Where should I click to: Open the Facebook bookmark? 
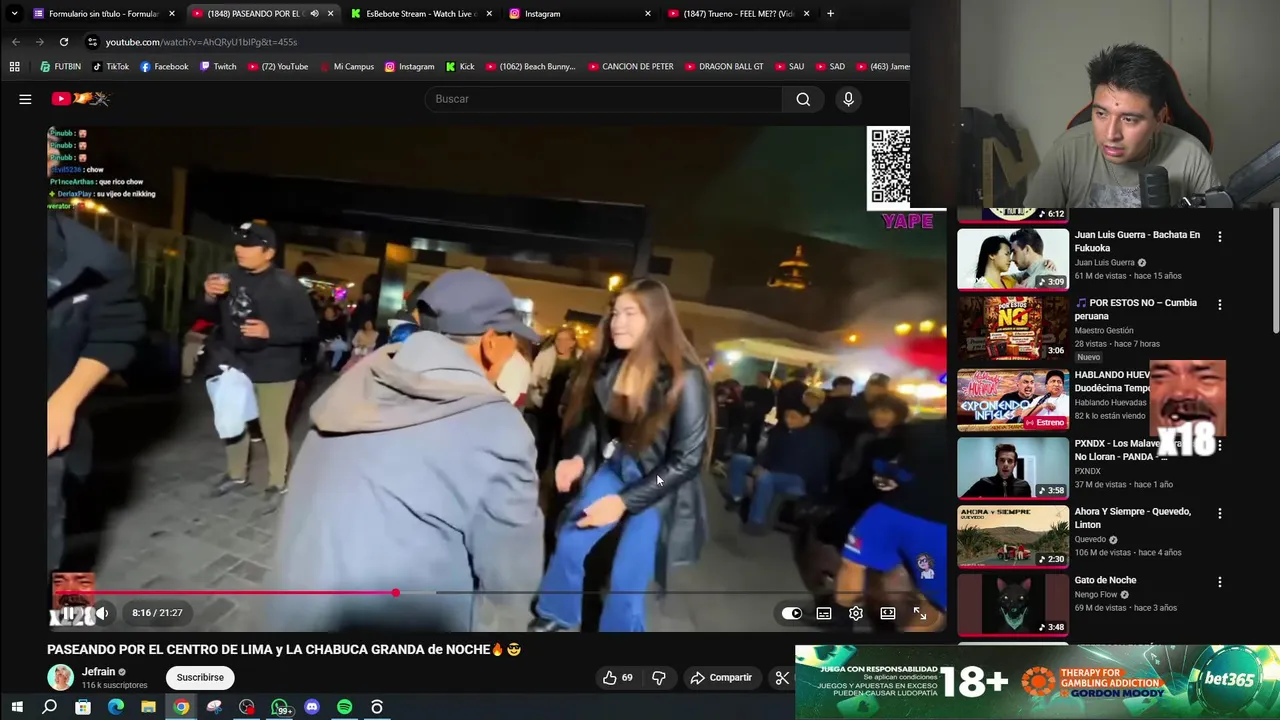pos(164,67)
